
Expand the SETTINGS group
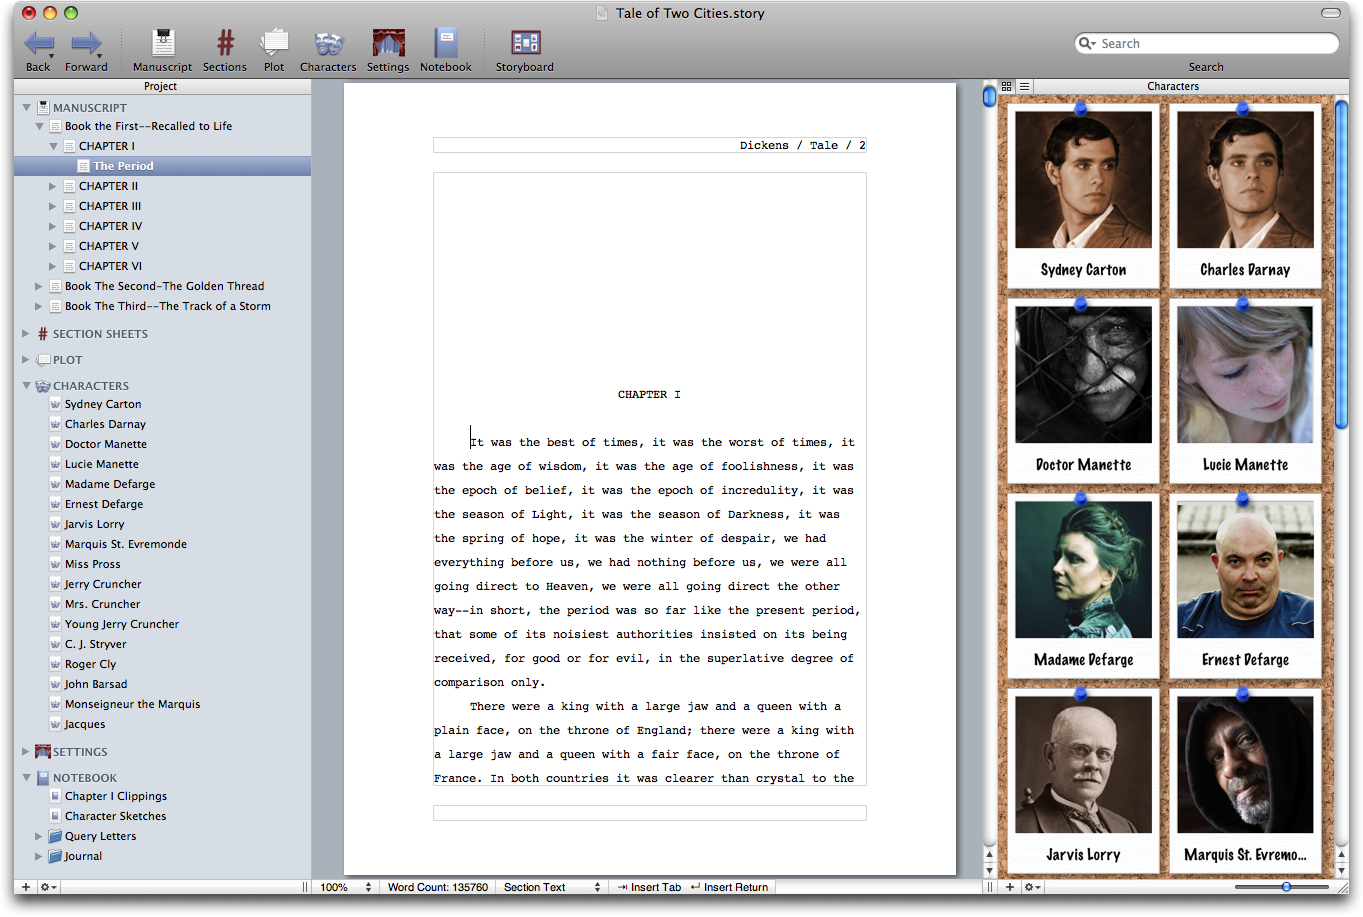point(26,752)
